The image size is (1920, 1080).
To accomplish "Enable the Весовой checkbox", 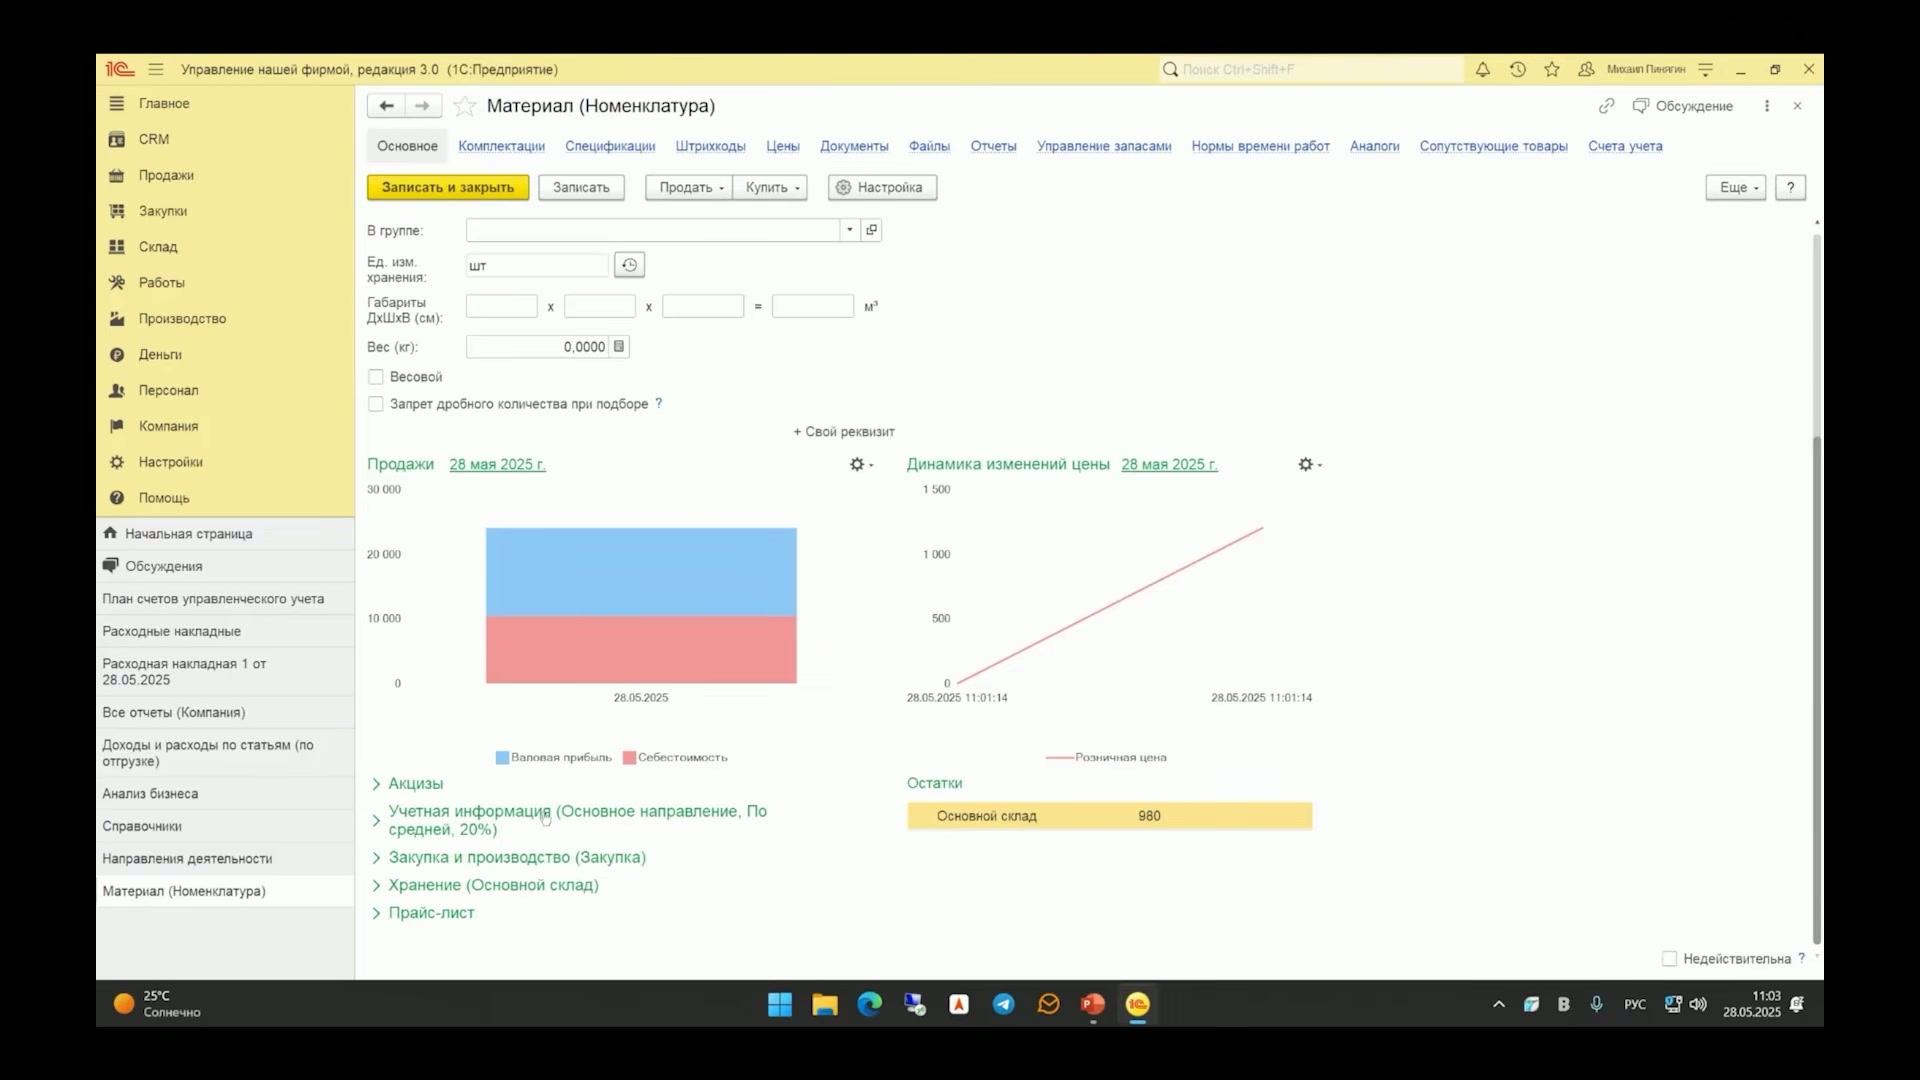I will [x=376, y=377].
